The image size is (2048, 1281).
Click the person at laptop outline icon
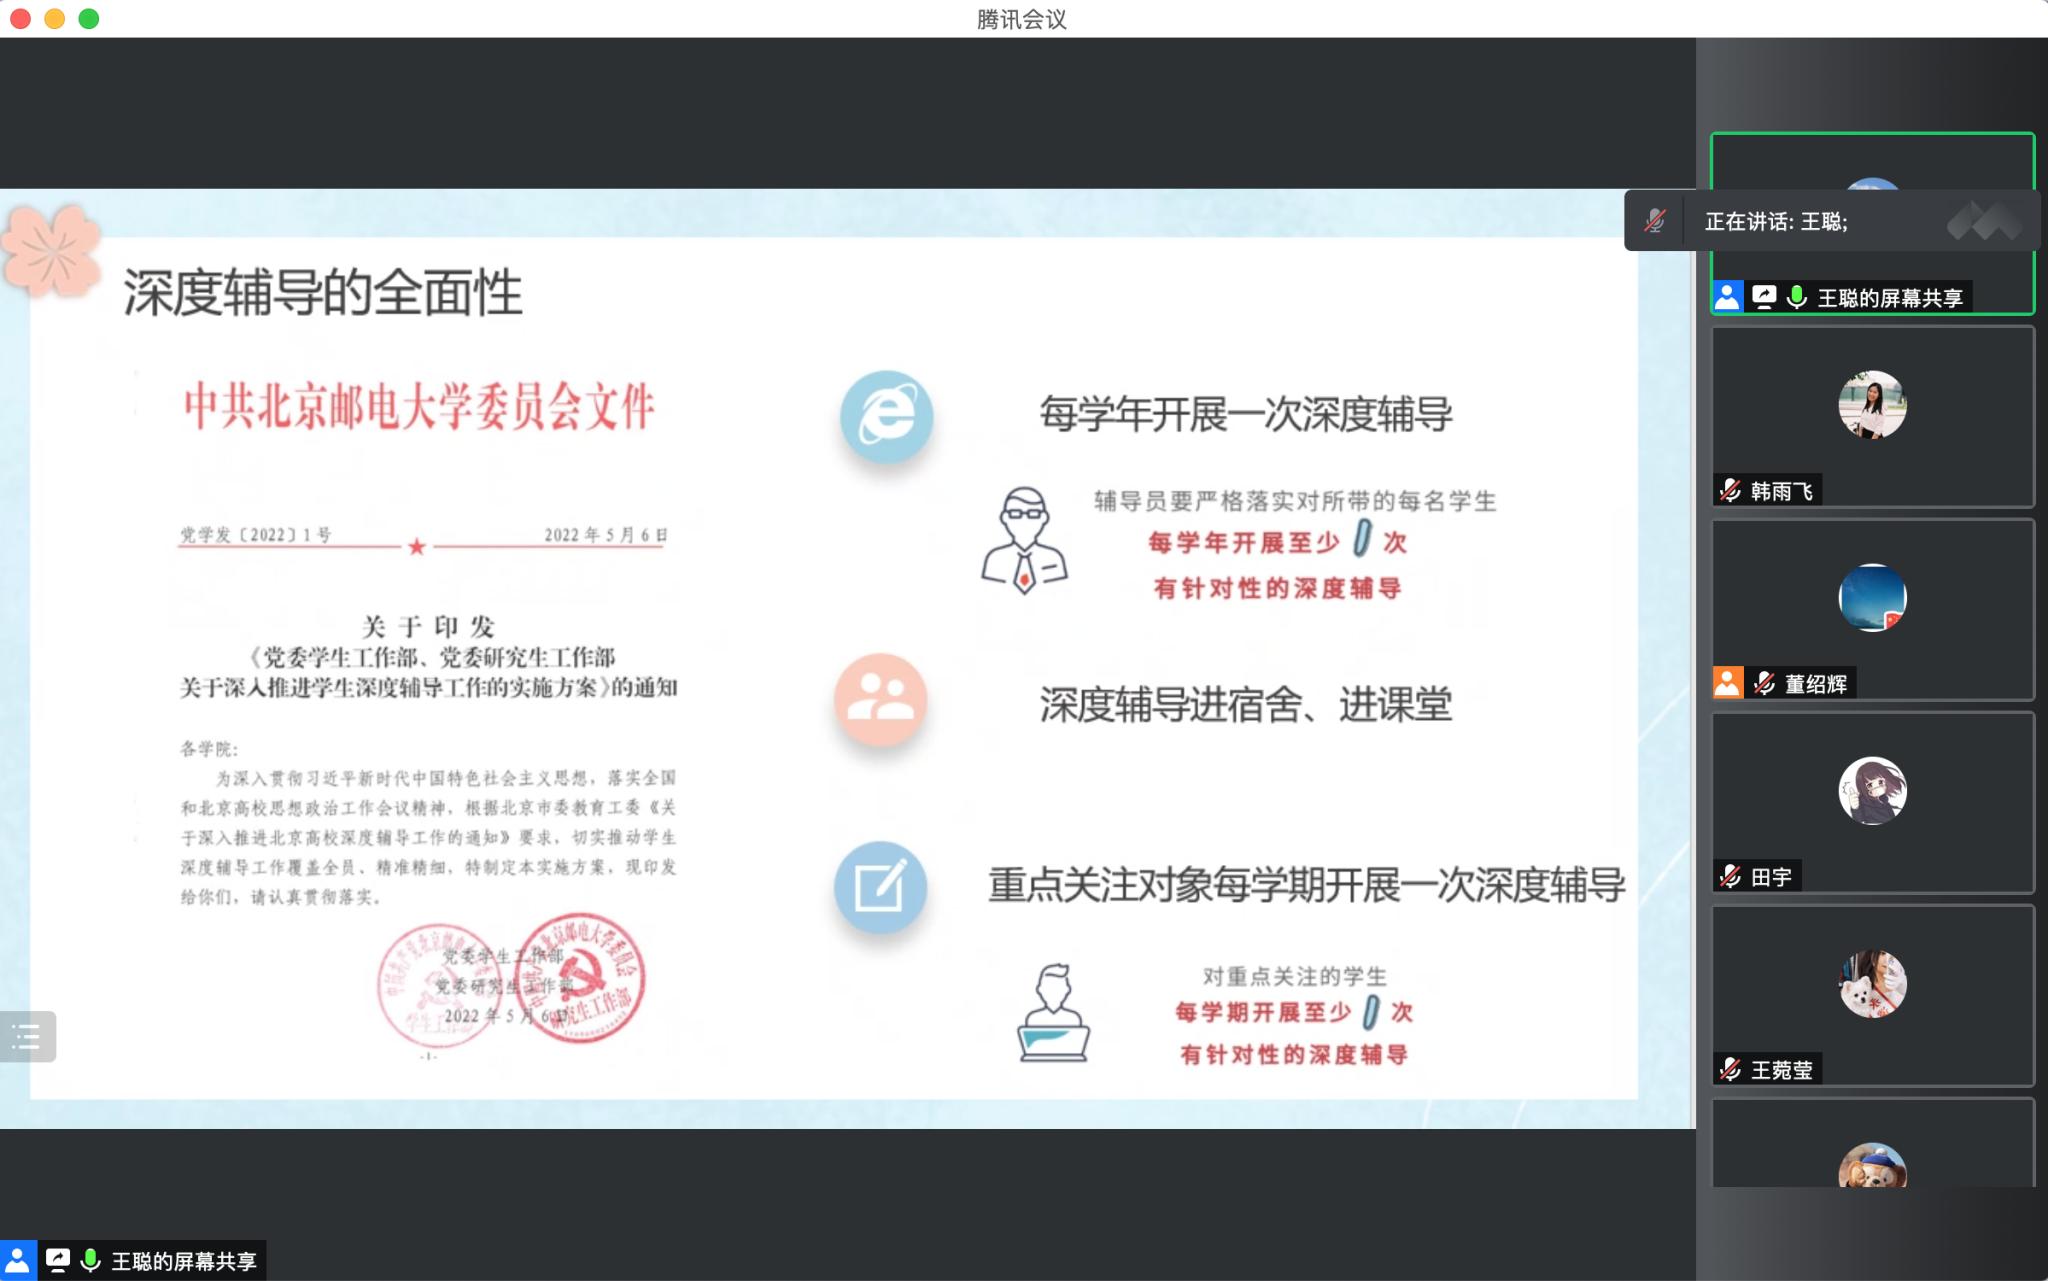click(x=1053, y=1012)
